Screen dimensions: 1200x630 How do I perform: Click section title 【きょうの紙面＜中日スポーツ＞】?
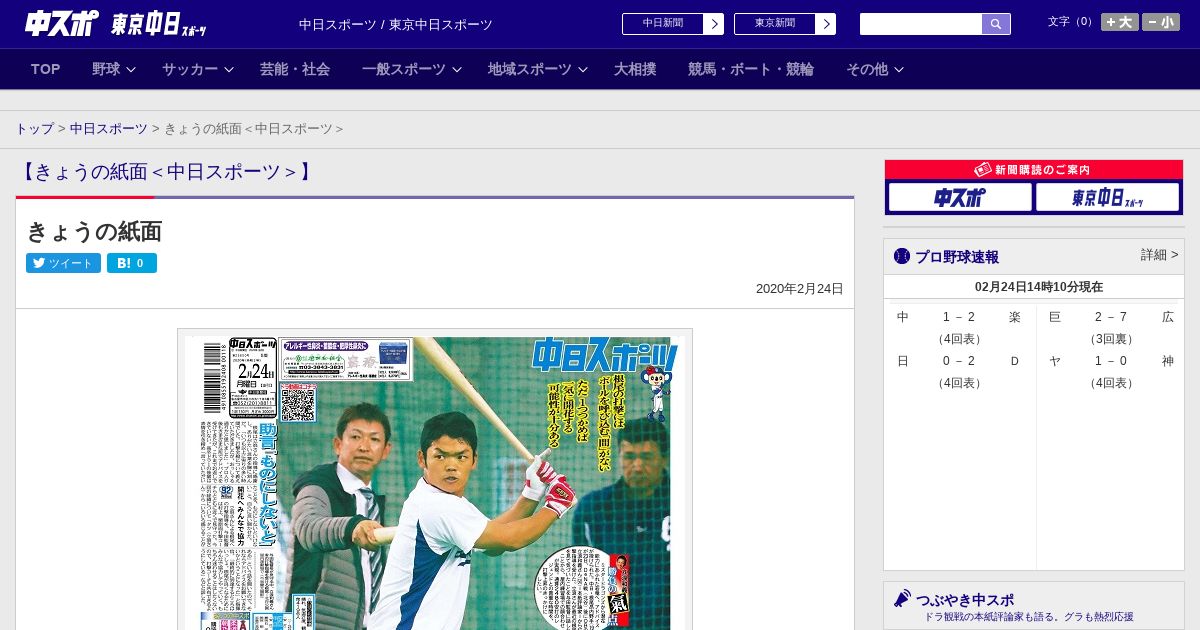click(167, 172)
